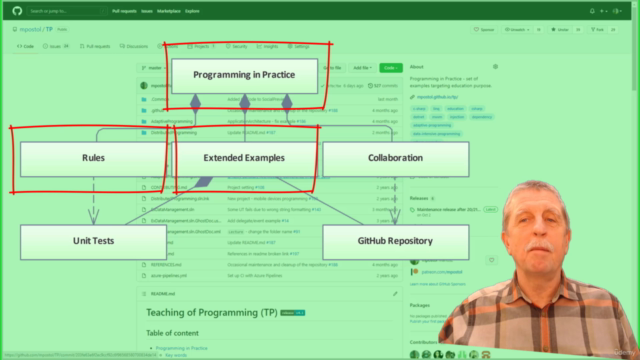
Task: Open the plus create-new menu
Action: pos(604,11)
